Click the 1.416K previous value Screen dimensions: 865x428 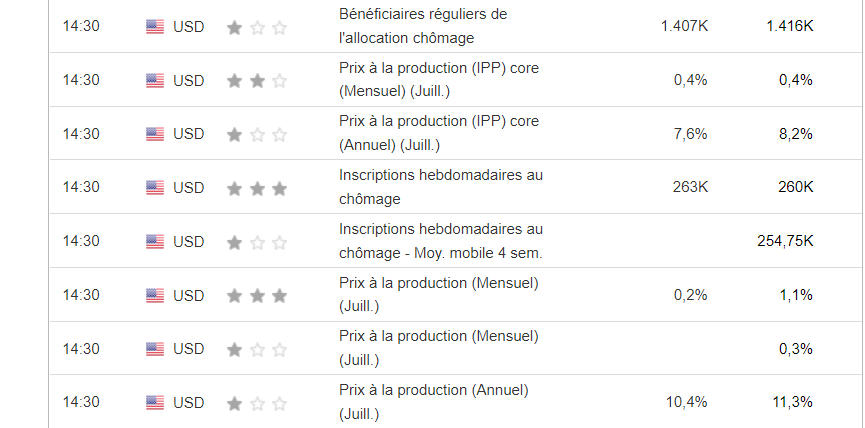(x=789, y=26)
